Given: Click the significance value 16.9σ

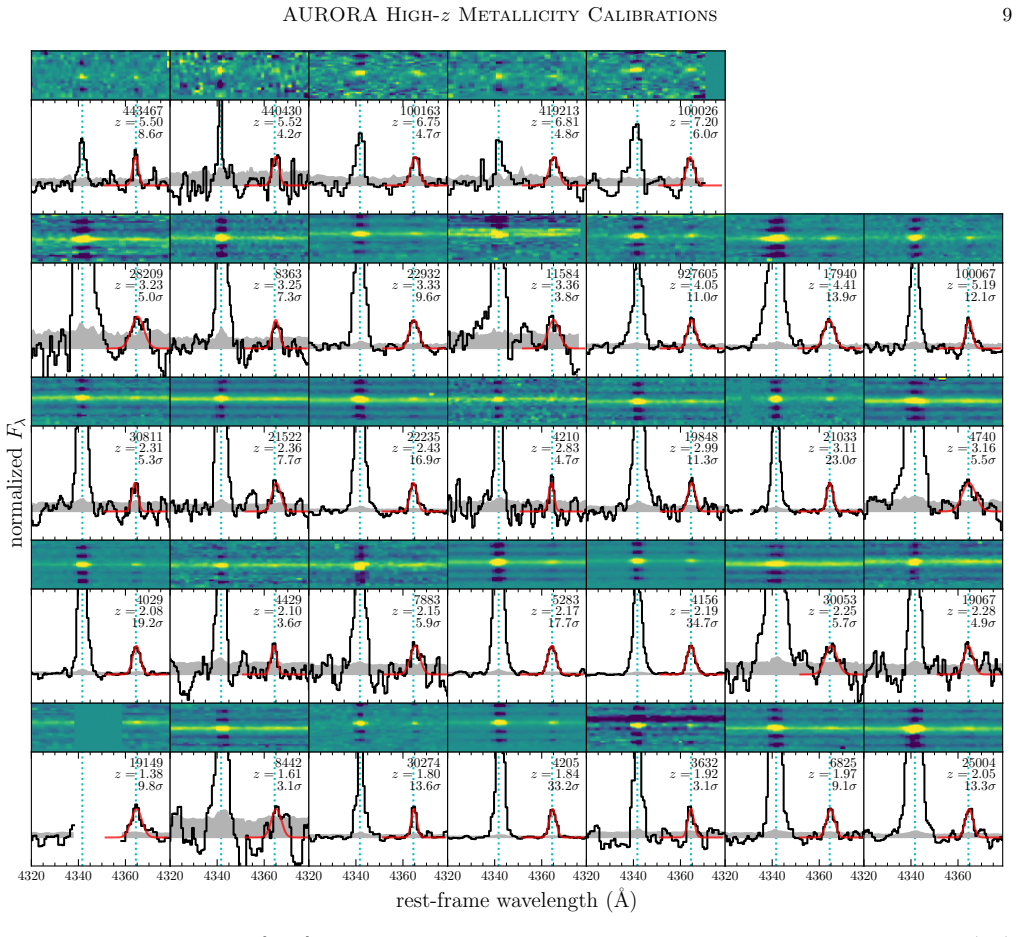Looking at the screenshot, I should [x=424, y=460].
